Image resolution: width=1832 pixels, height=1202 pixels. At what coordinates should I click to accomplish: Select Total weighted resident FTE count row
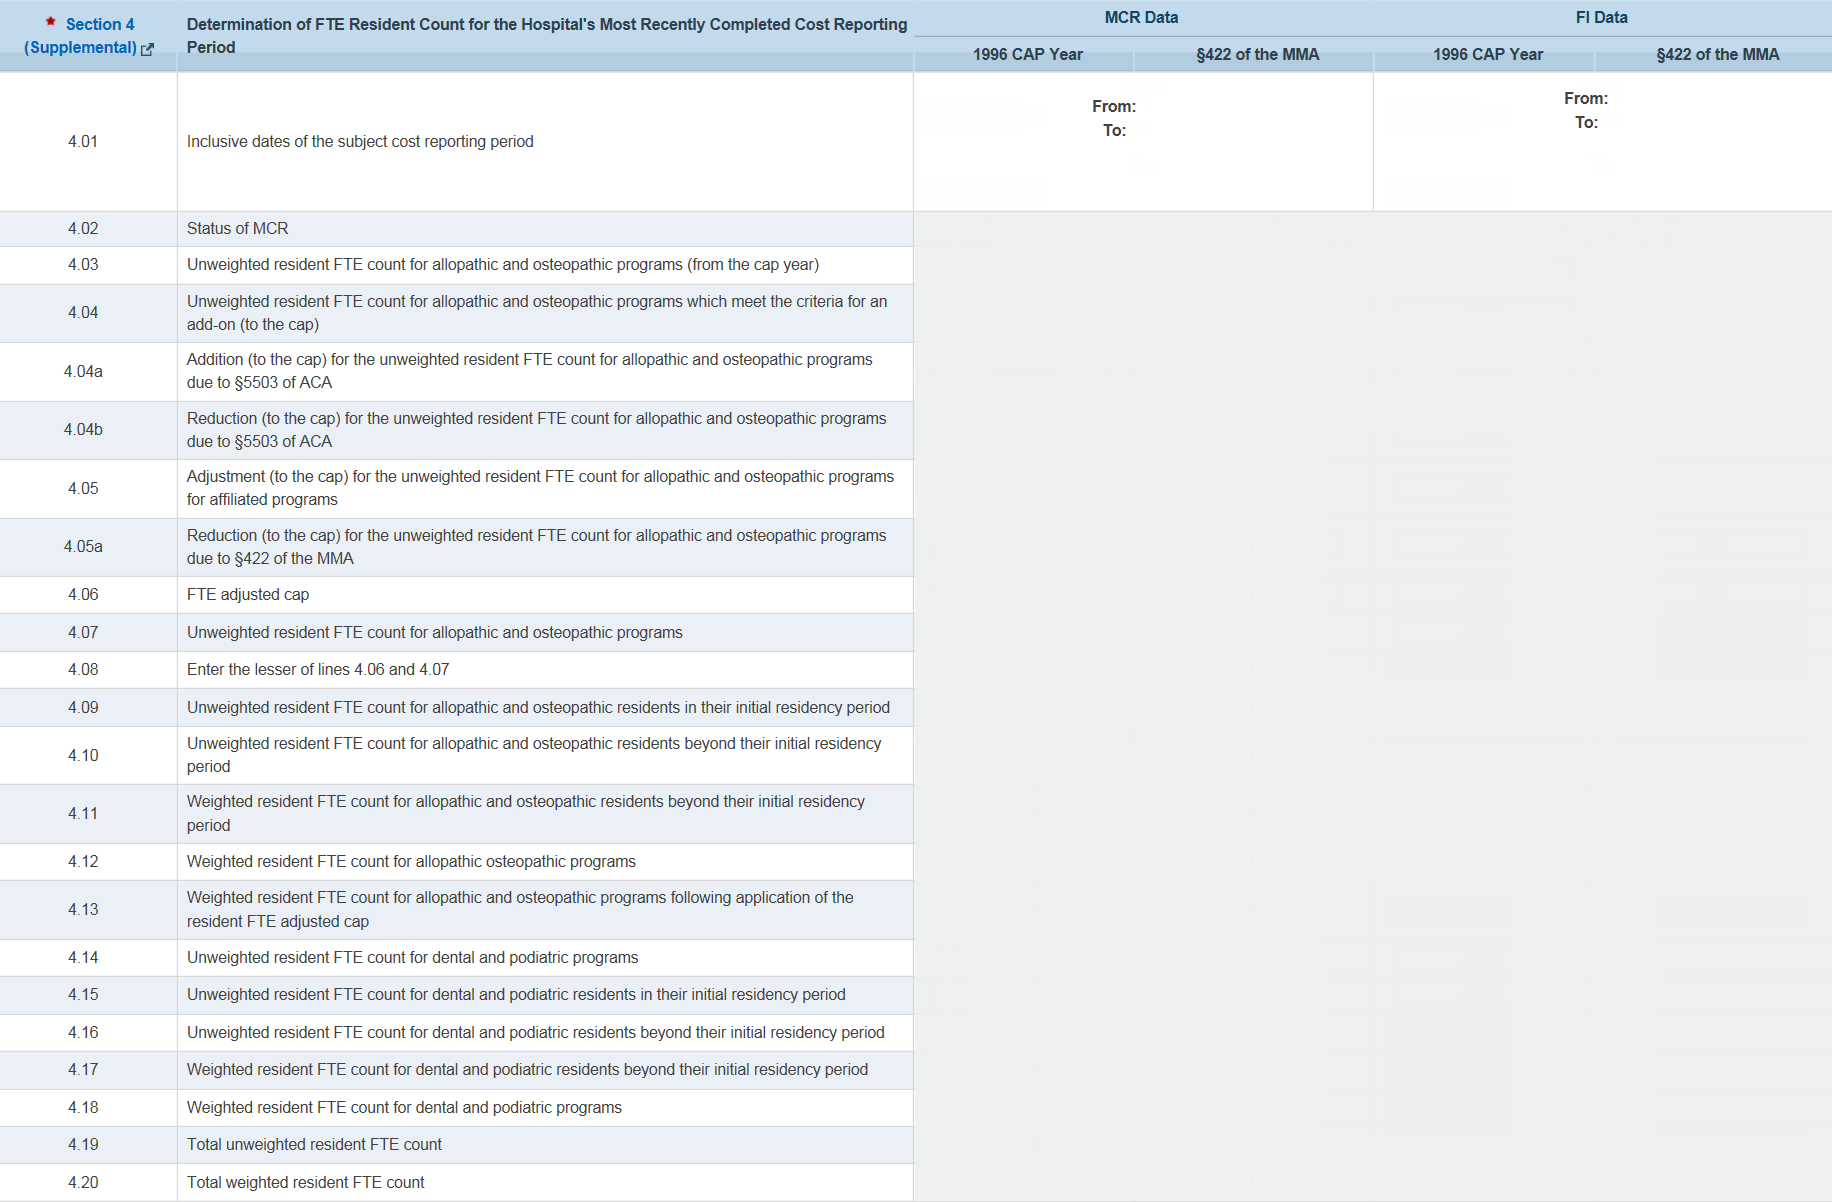click(305, 1182)
